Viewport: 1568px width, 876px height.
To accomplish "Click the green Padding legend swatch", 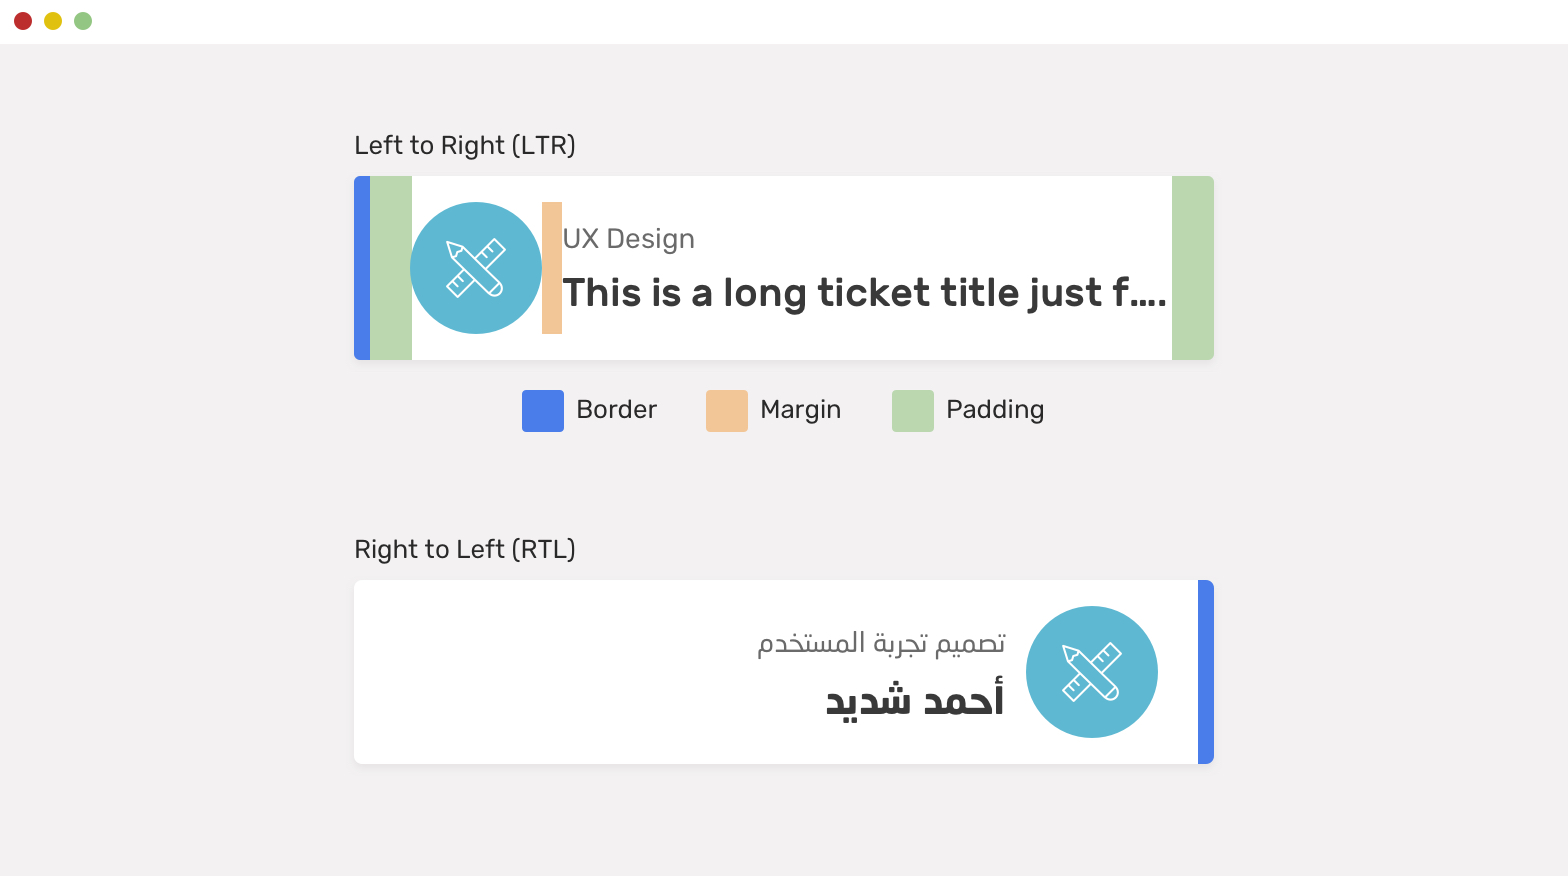I will [913, 411].
